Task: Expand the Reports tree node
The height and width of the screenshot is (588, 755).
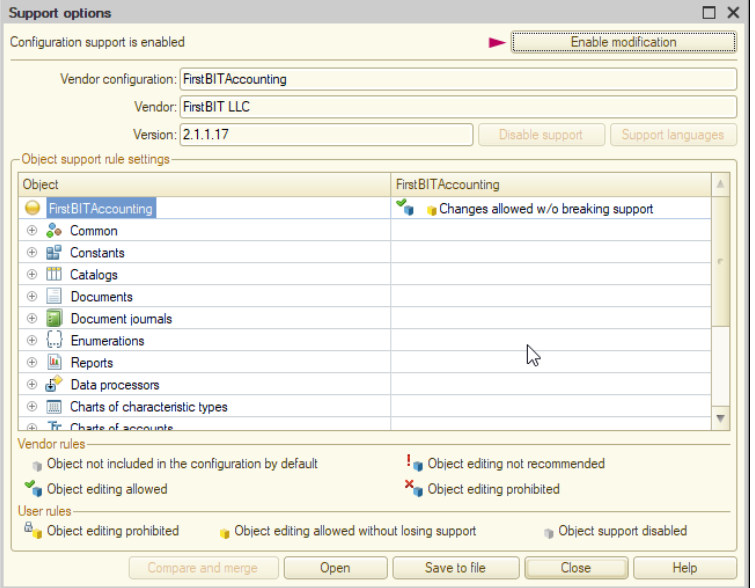Action: click(32, 362)
